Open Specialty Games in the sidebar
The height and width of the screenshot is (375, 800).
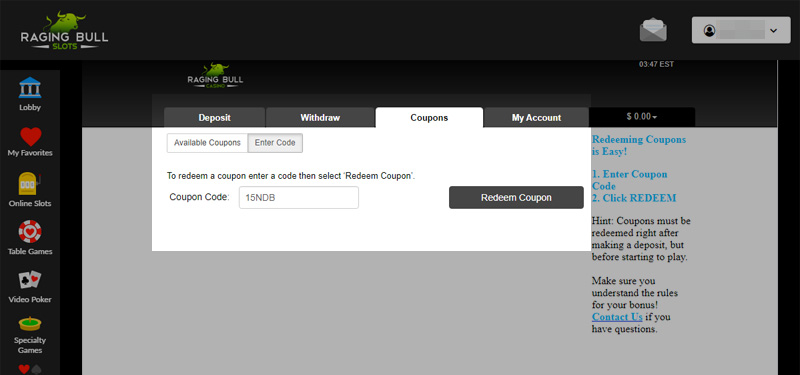(x=30, y=336)
